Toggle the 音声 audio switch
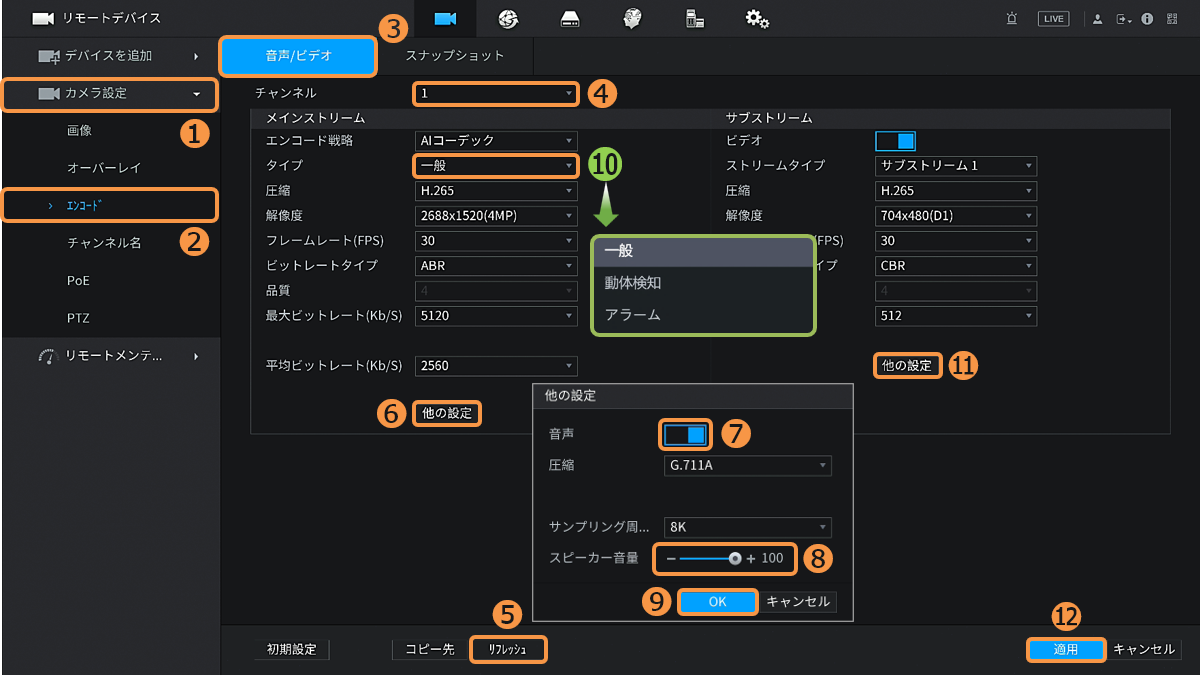The image size is (1200, 675). point(686,434)
